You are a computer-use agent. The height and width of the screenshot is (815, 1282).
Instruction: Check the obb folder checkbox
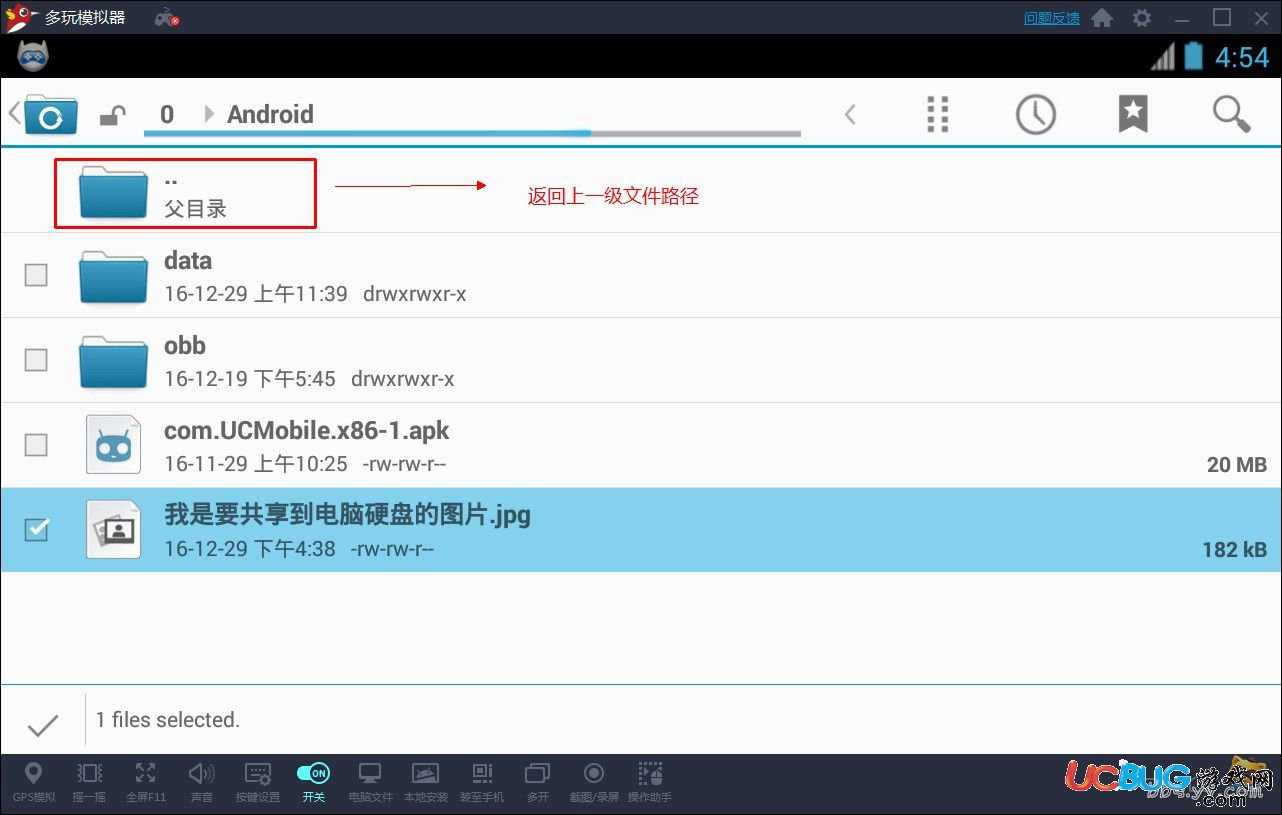click(36, 359)
